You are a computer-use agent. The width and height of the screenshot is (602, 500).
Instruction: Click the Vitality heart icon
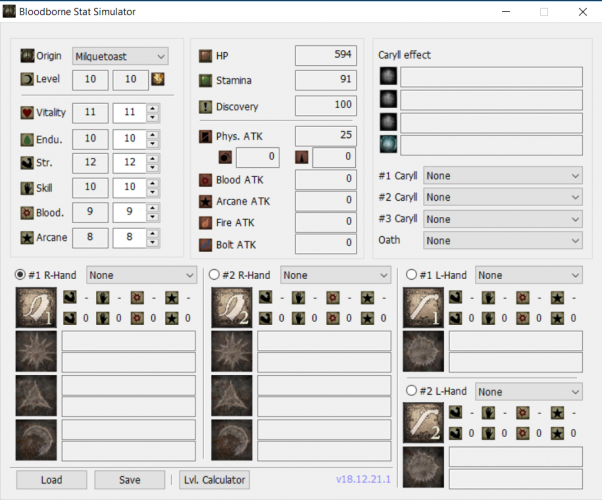pos(27,113)
